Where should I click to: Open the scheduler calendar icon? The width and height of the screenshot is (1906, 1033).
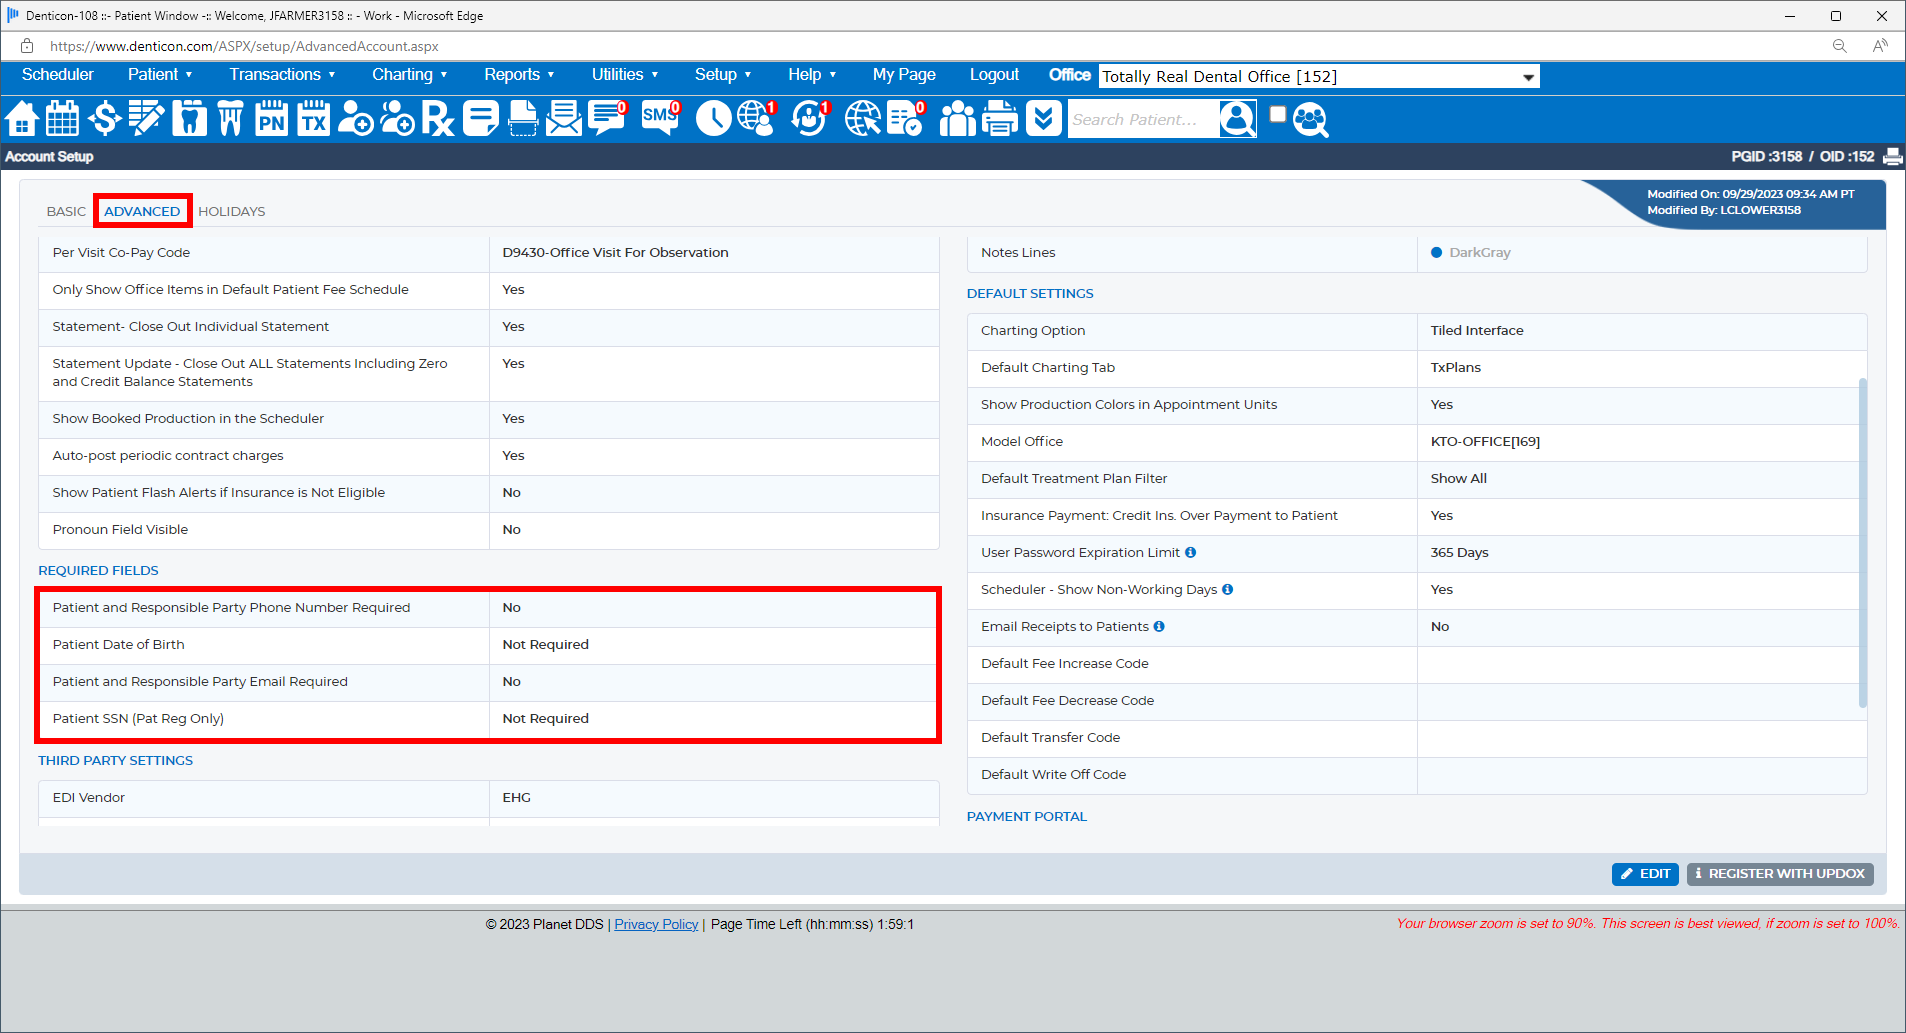[62, 119]
